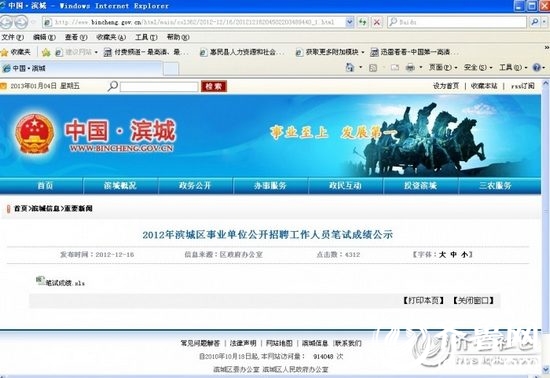Open the 付费频道 favorites bar link
This screenshot has height=378, width=550.
coord(147,52)
